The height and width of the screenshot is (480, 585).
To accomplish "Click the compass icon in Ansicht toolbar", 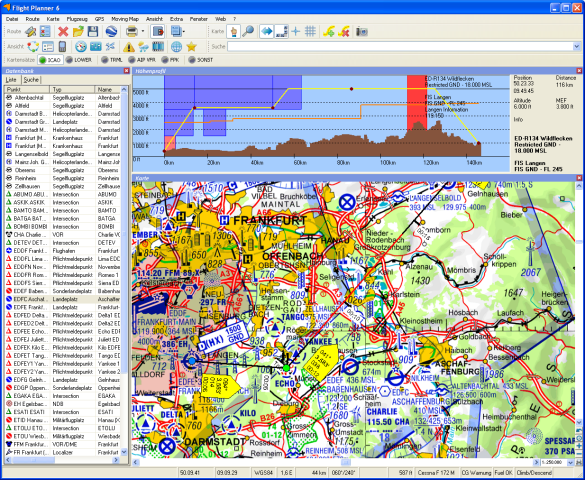I will pos(81,47).
